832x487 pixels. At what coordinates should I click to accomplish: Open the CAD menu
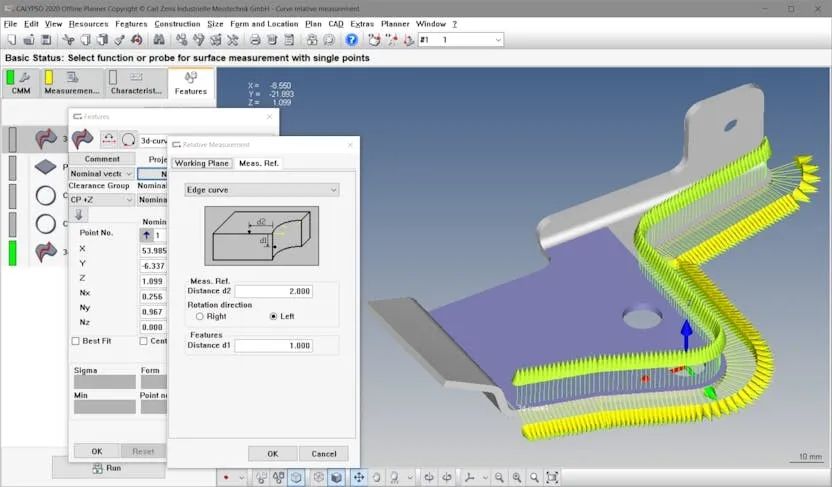tap(336, 24)
